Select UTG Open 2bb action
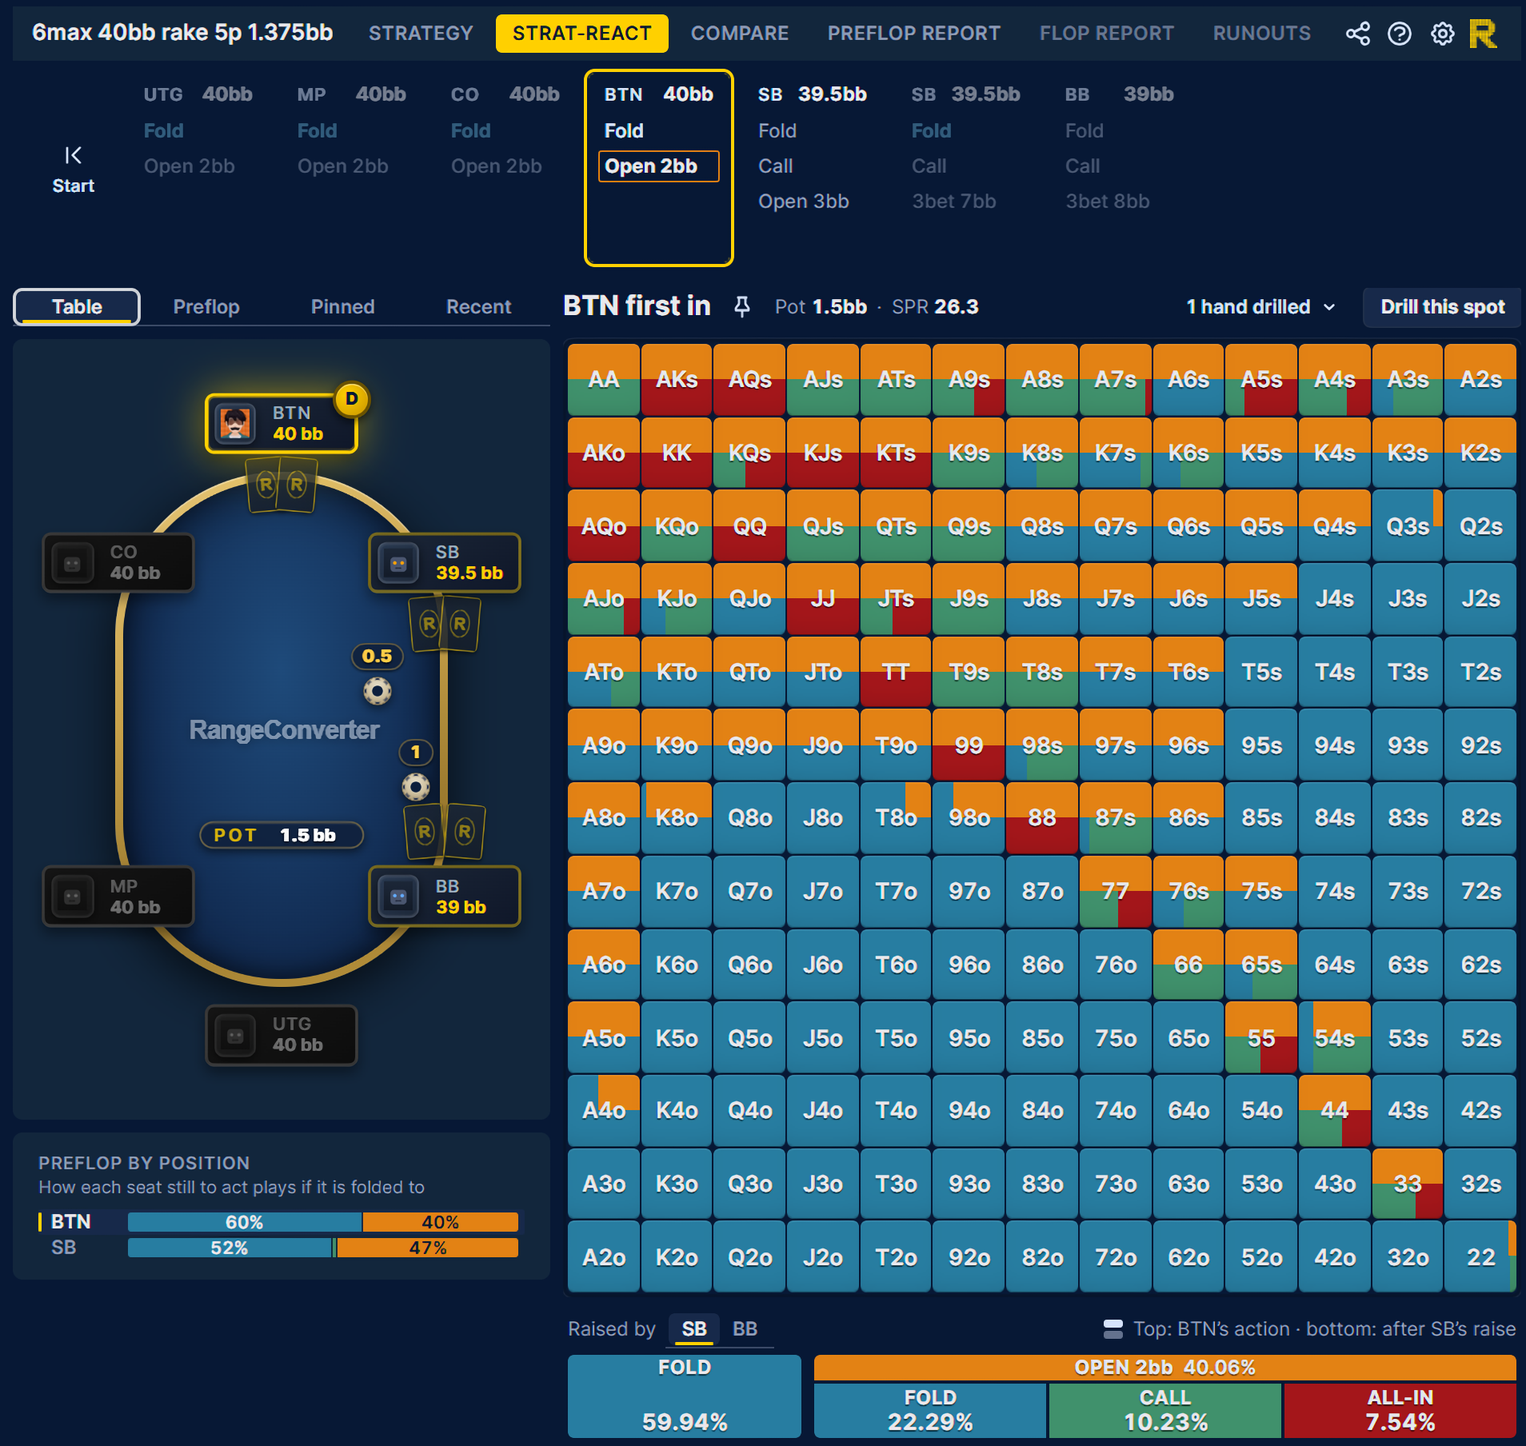 [x=189, y=166]
